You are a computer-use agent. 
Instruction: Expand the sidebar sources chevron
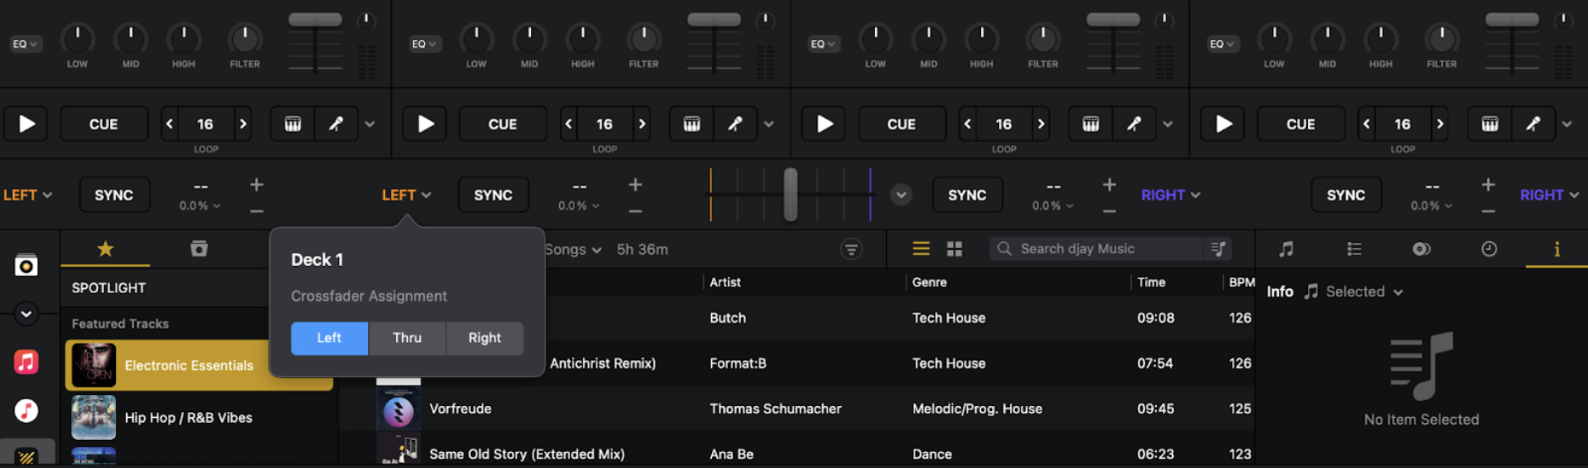[26, 314]
